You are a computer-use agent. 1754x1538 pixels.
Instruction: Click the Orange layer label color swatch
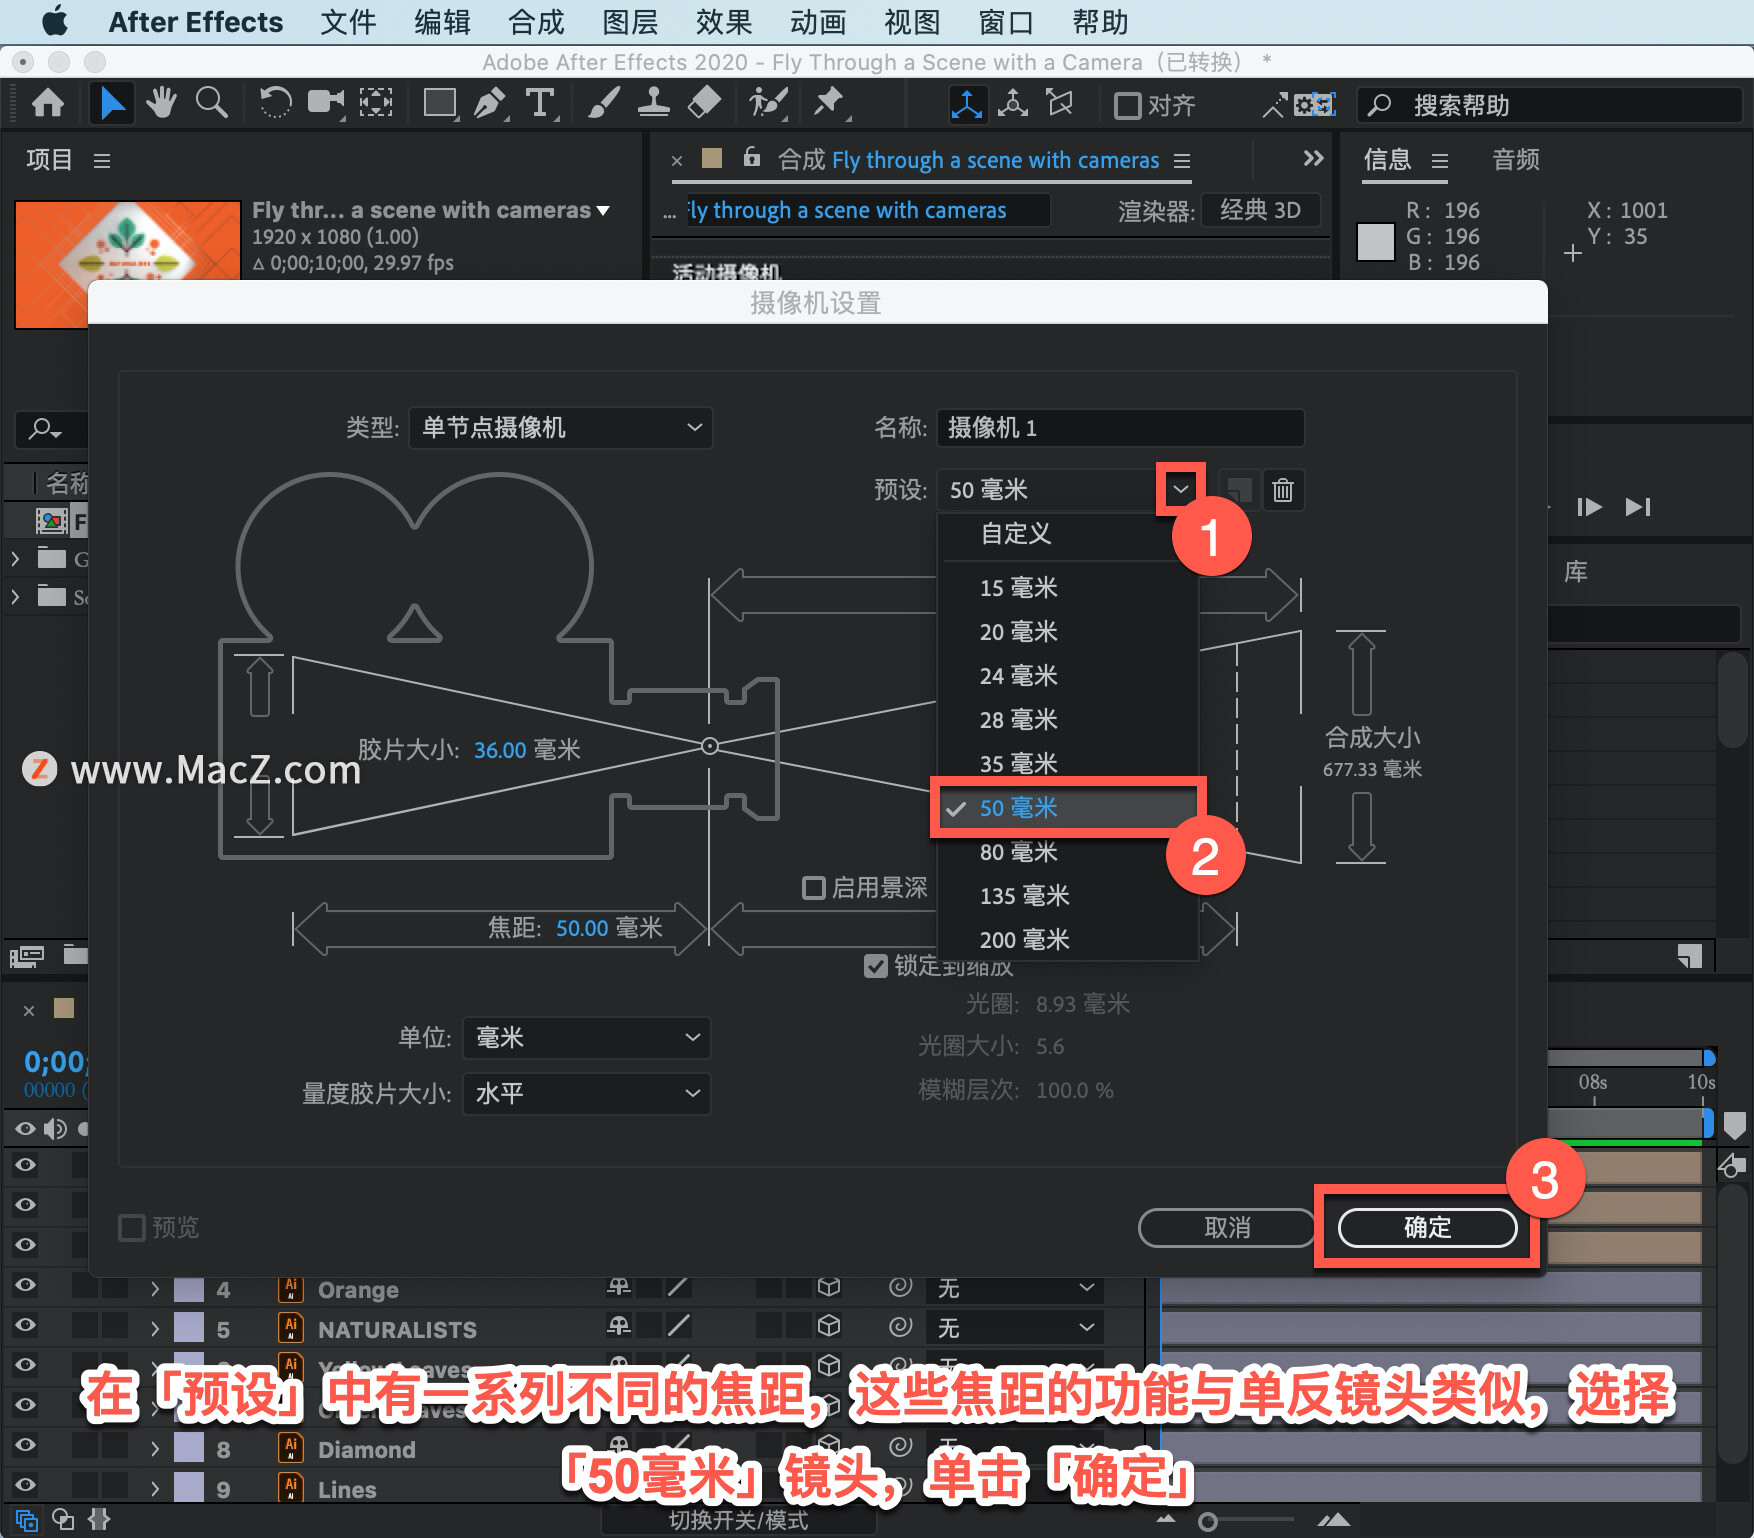pyautogui.click(x=189, y=1289)
